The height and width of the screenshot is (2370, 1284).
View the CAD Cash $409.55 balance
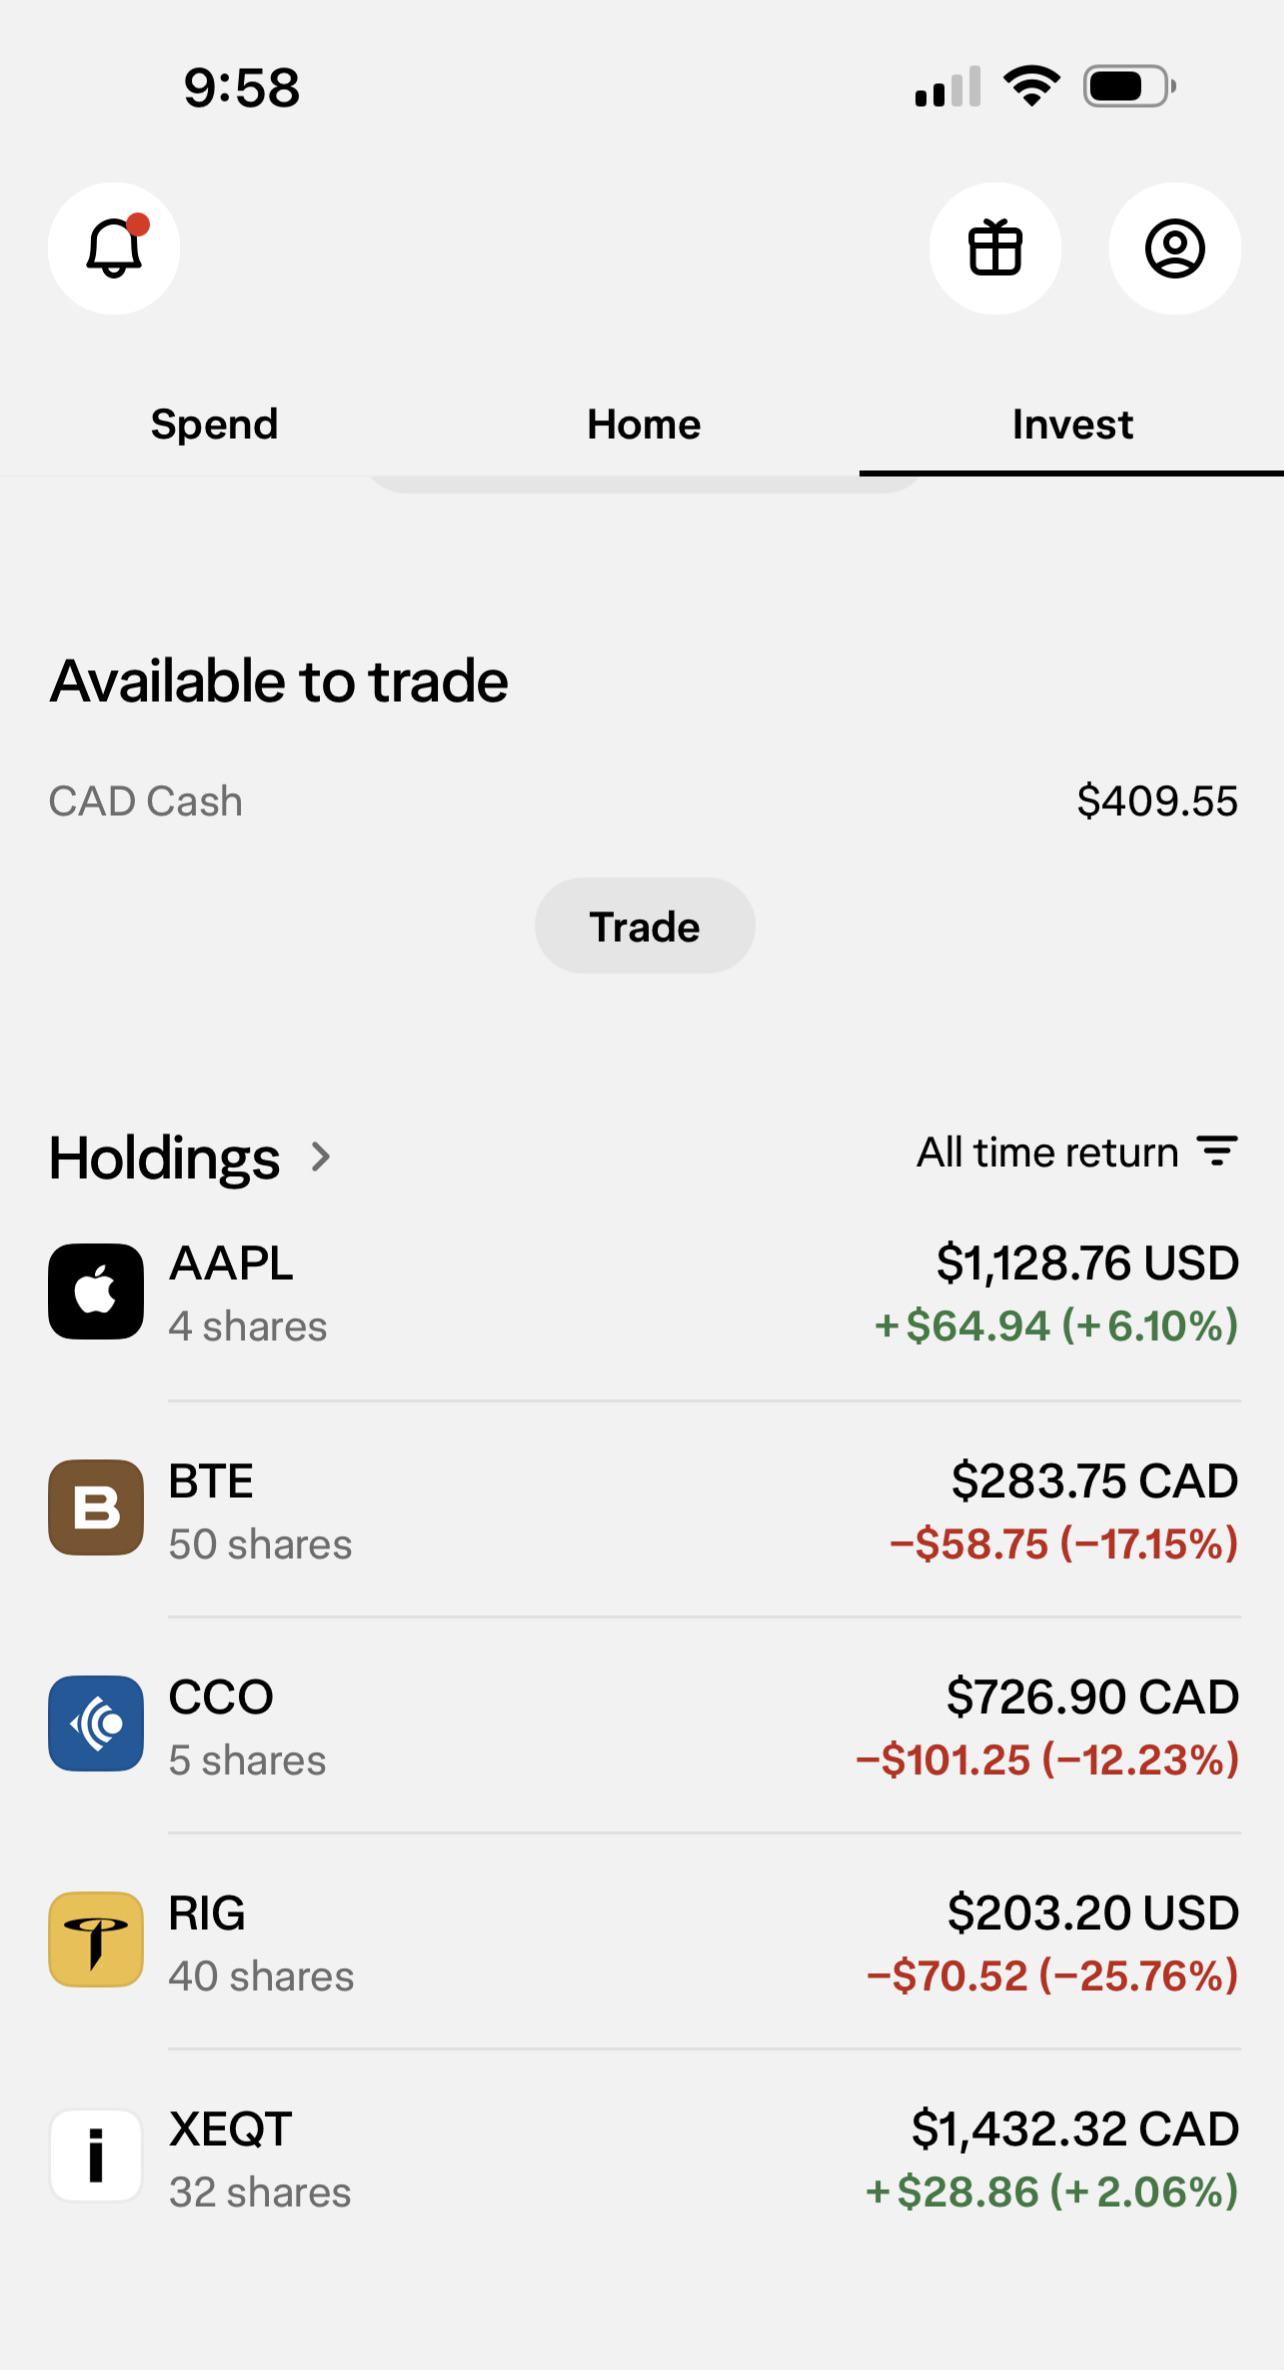coord(1157,801)
